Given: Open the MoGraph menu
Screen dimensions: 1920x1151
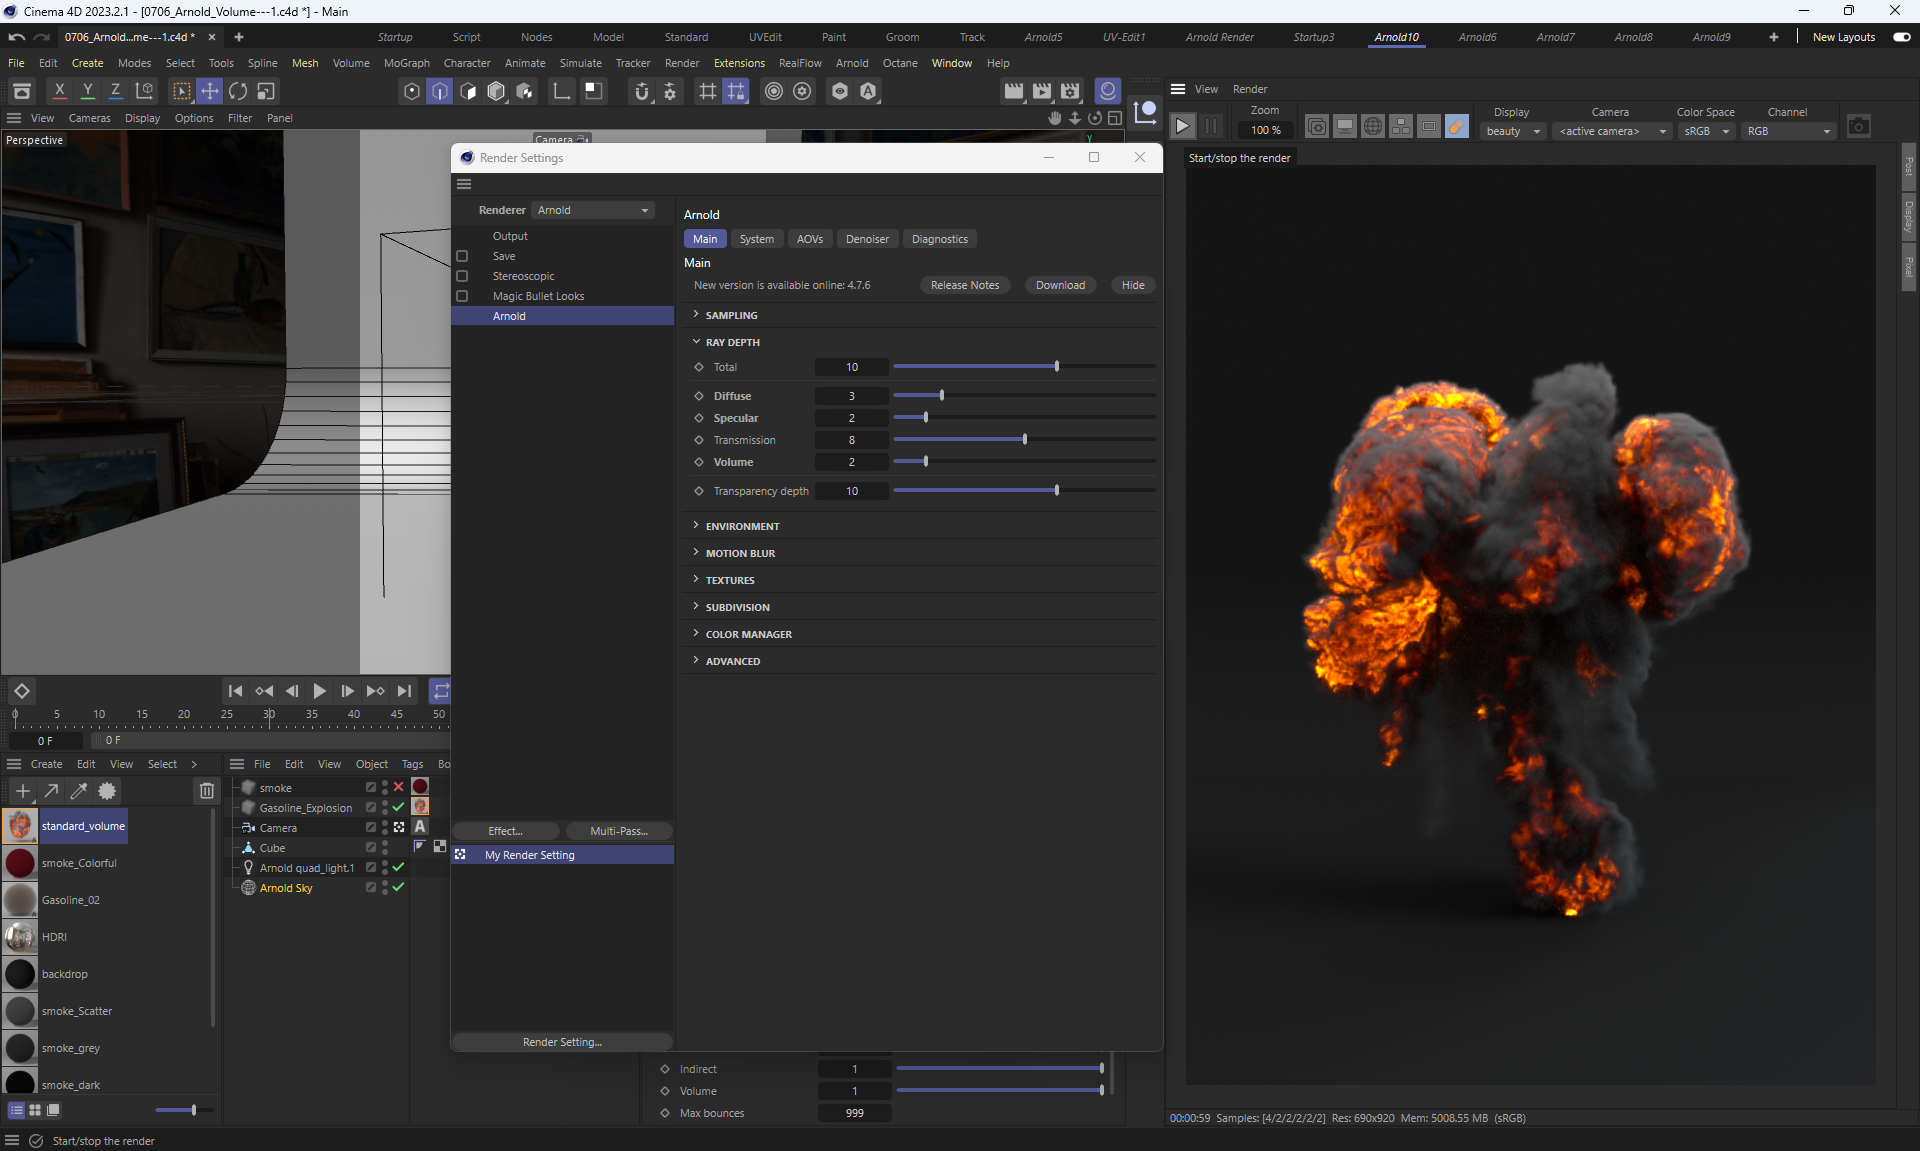Looking at the screenshot, I should (406, 63).
